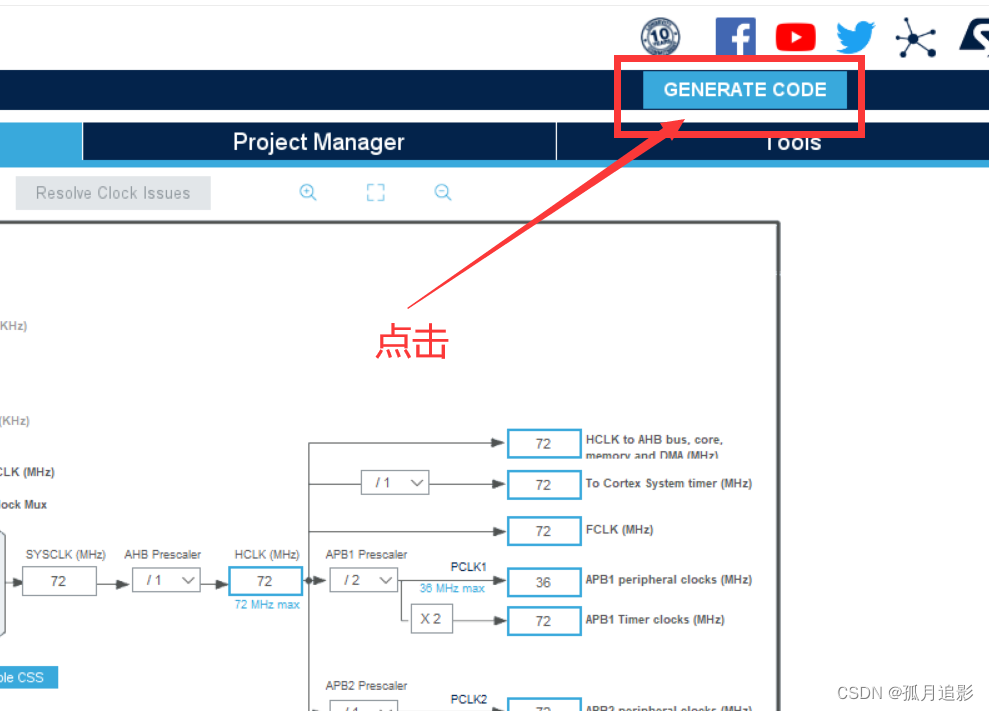Open the YouTube icon link
989x711 pixels.
[795, 37]
